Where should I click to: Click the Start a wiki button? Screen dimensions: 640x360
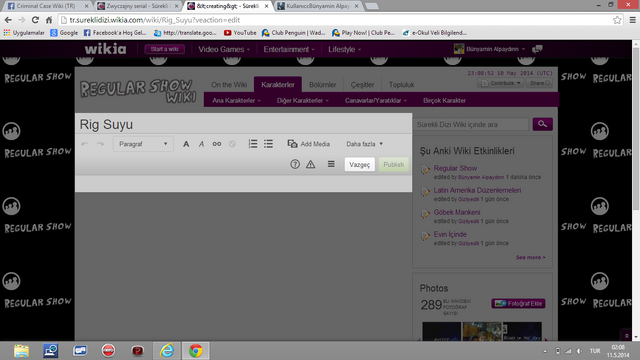[x=164, y=49]
